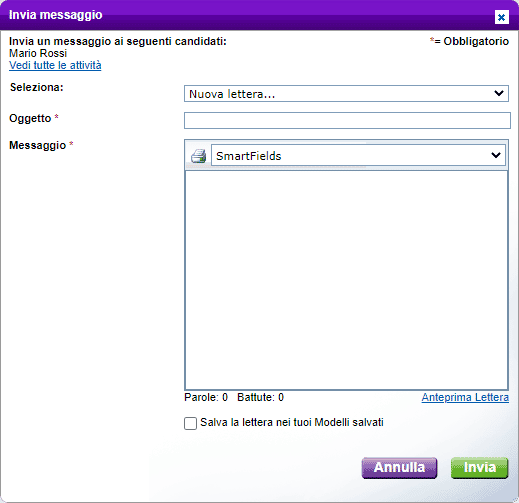This screenshot has width=519, height=503.
Task: Click the Oggetto field label
Action: tap(30, 118)
